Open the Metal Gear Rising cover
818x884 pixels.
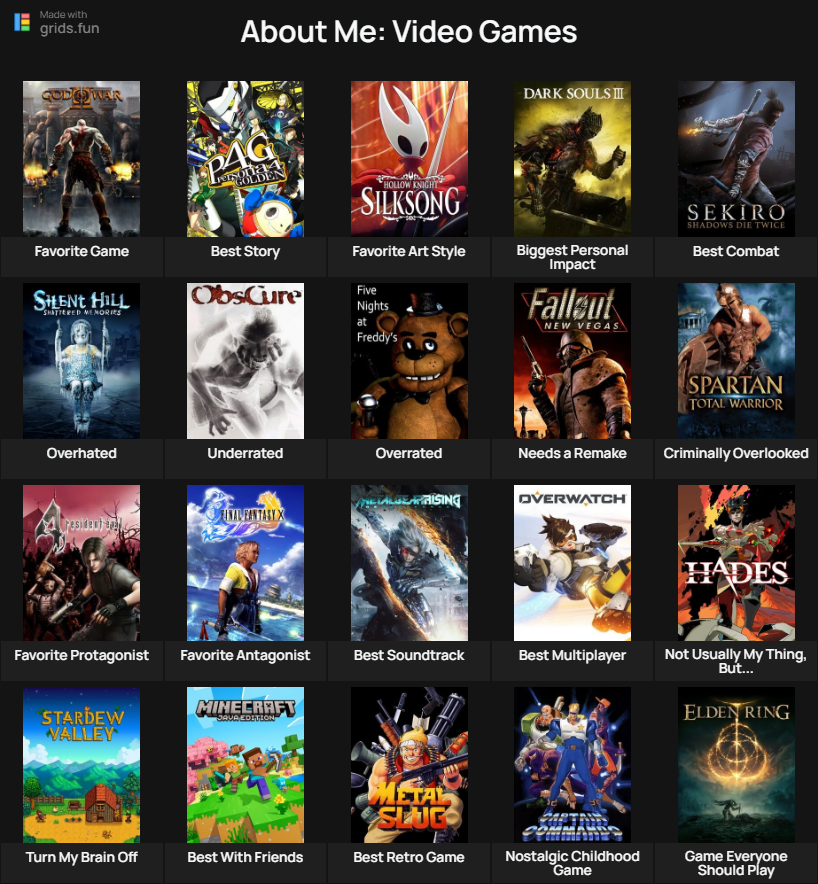(x=409, y=563)
